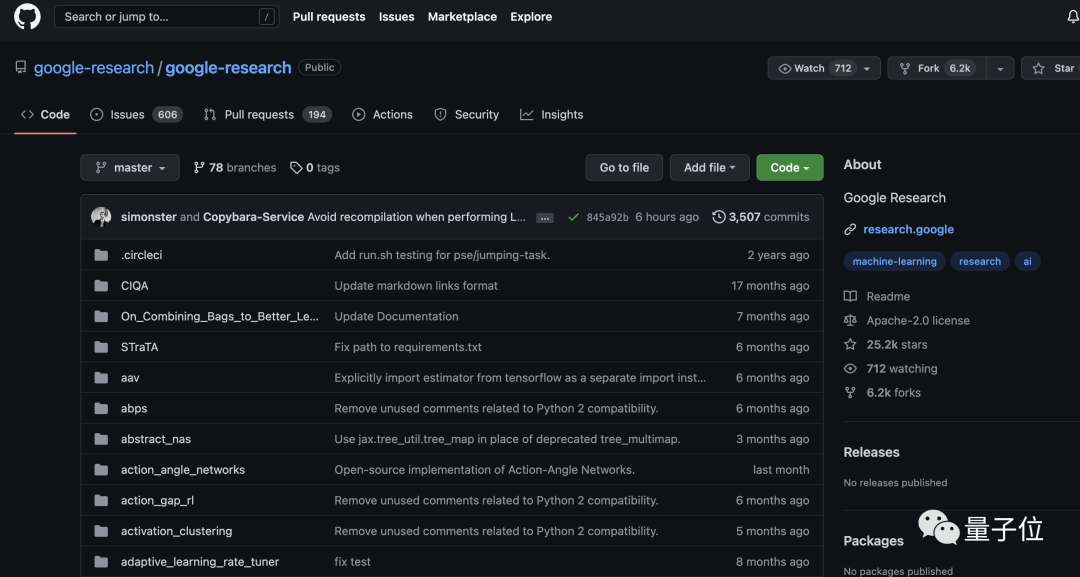Click the green commit status checkmark
Image resolution: width=1080 pixels, height=577 pixels.
(x=573, y=217)
